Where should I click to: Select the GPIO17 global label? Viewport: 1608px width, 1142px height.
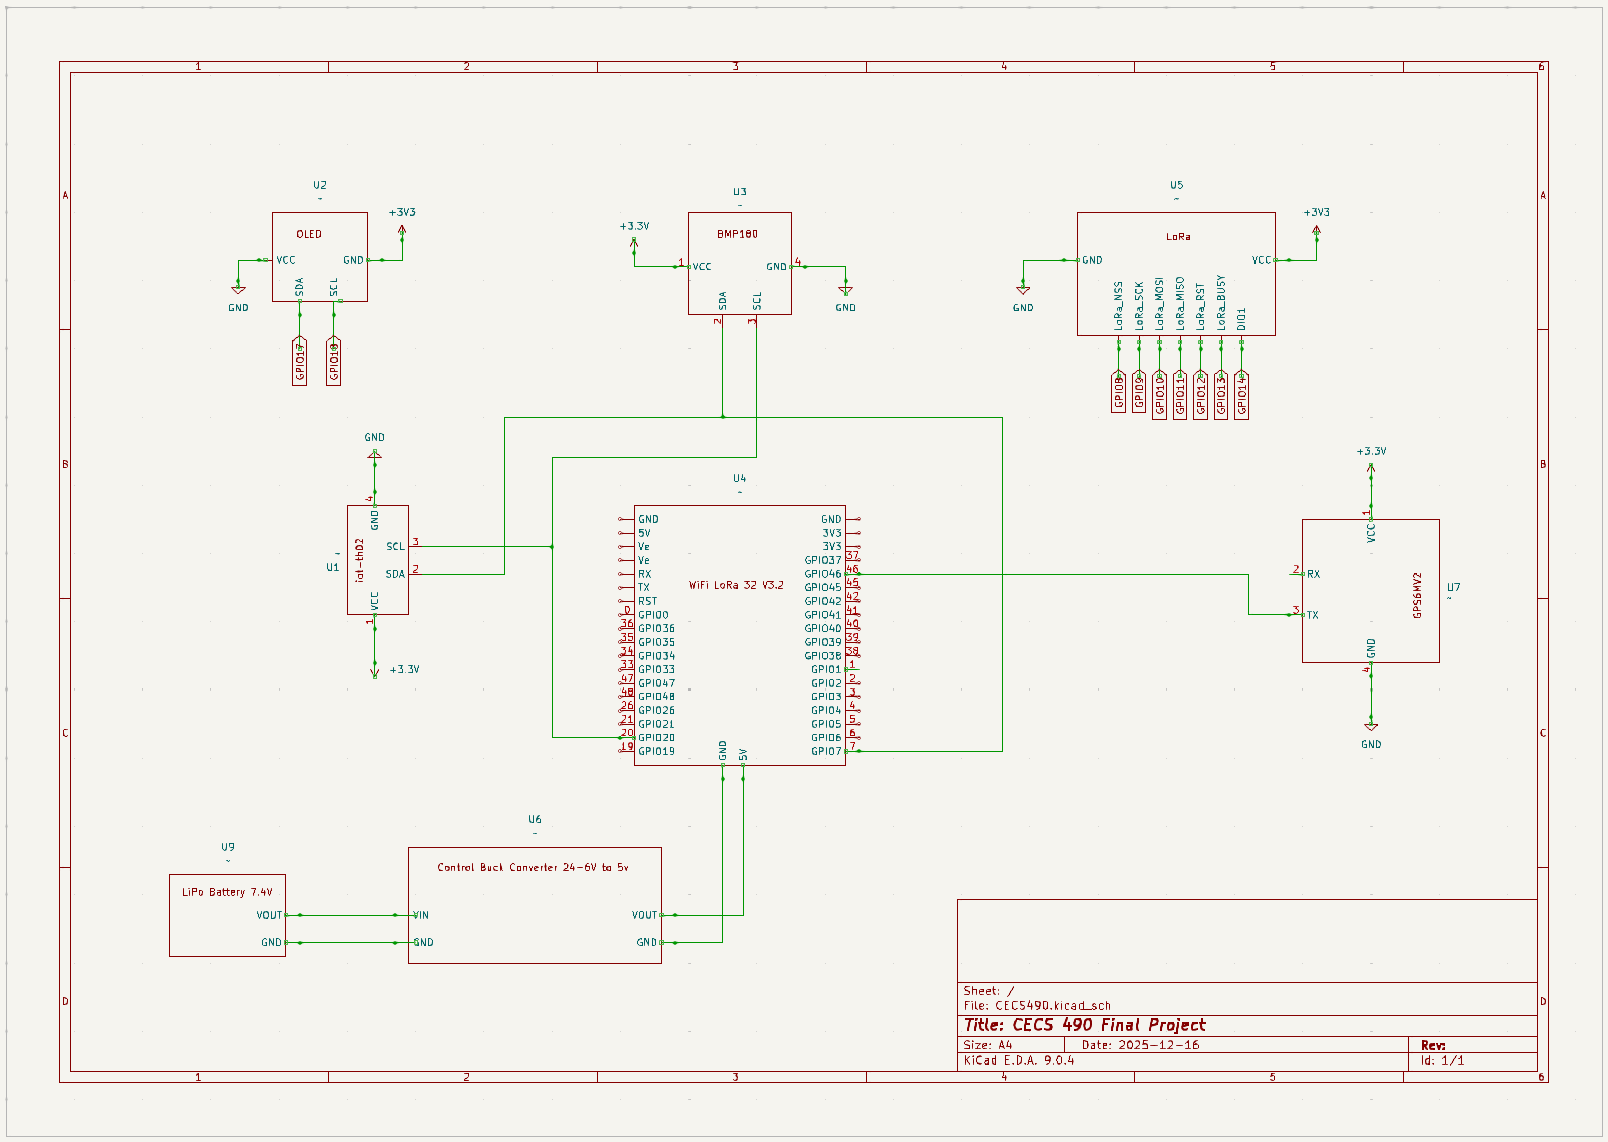click(299, 360)
